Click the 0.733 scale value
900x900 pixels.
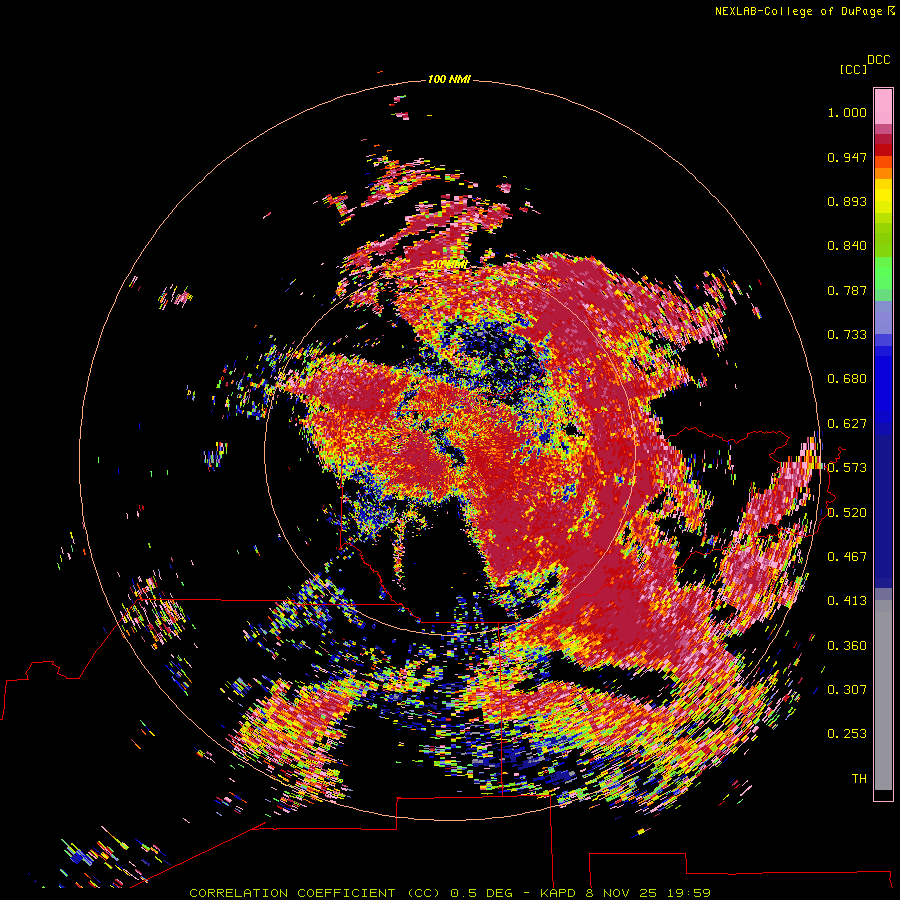click(847, 335)
